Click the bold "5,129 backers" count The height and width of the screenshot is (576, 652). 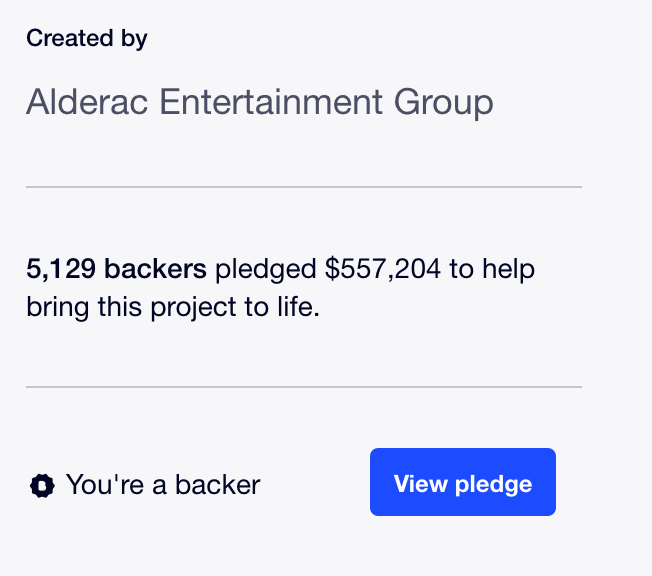click(116, 268)
